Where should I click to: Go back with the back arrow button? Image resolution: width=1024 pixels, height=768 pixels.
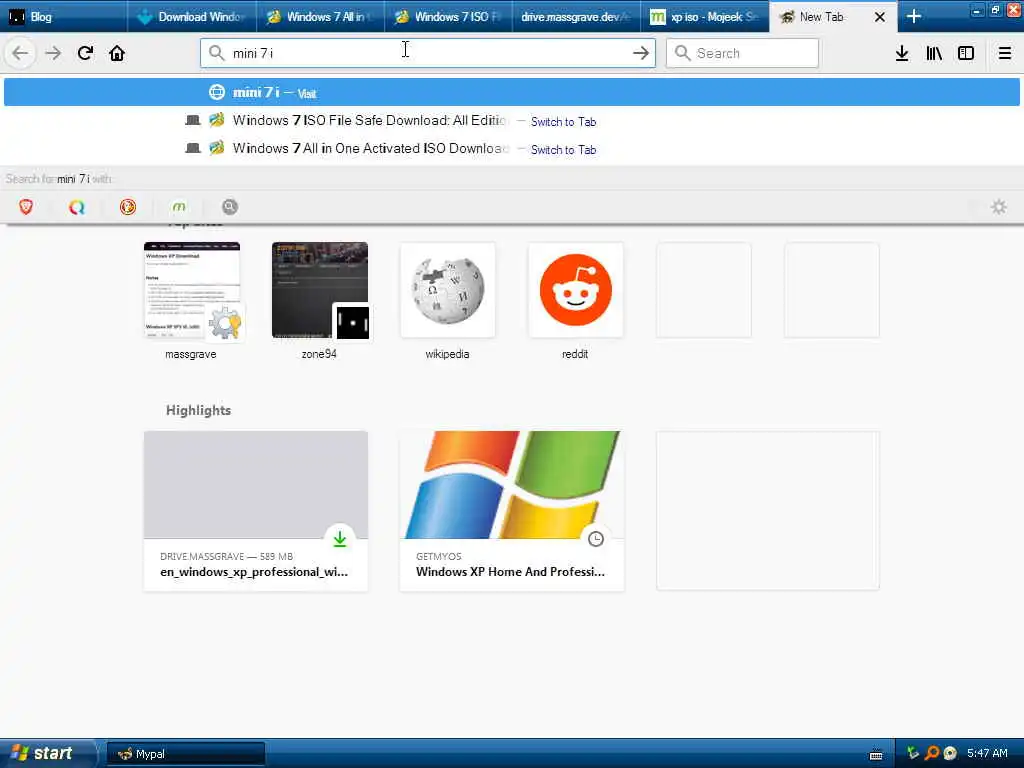[x=20, y=53]
